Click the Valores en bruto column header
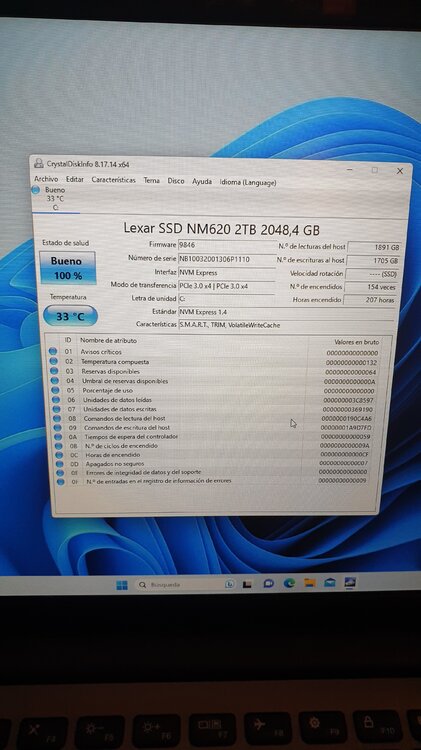This screenshot has height=750, width=421. [356, 342]
